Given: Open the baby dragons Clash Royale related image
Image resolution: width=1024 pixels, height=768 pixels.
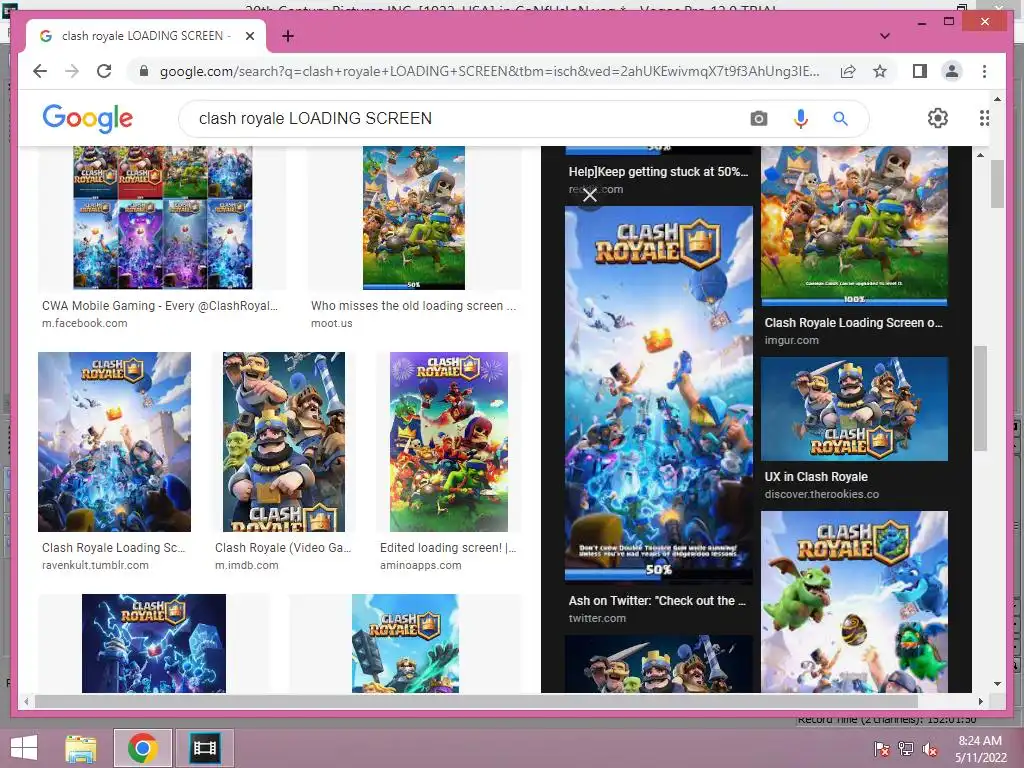Looking at the screenshot, I should pyautogui.click(x=854, y=601).
